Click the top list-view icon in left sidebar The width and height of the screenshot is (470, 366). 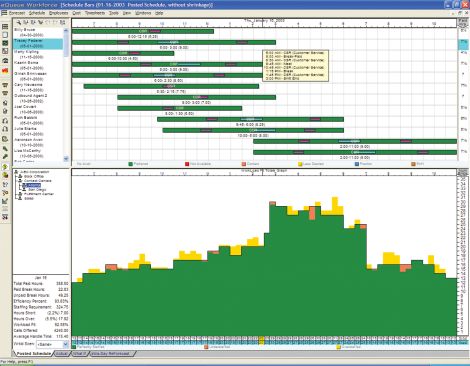pyautogui.click(x=5, y=26)
